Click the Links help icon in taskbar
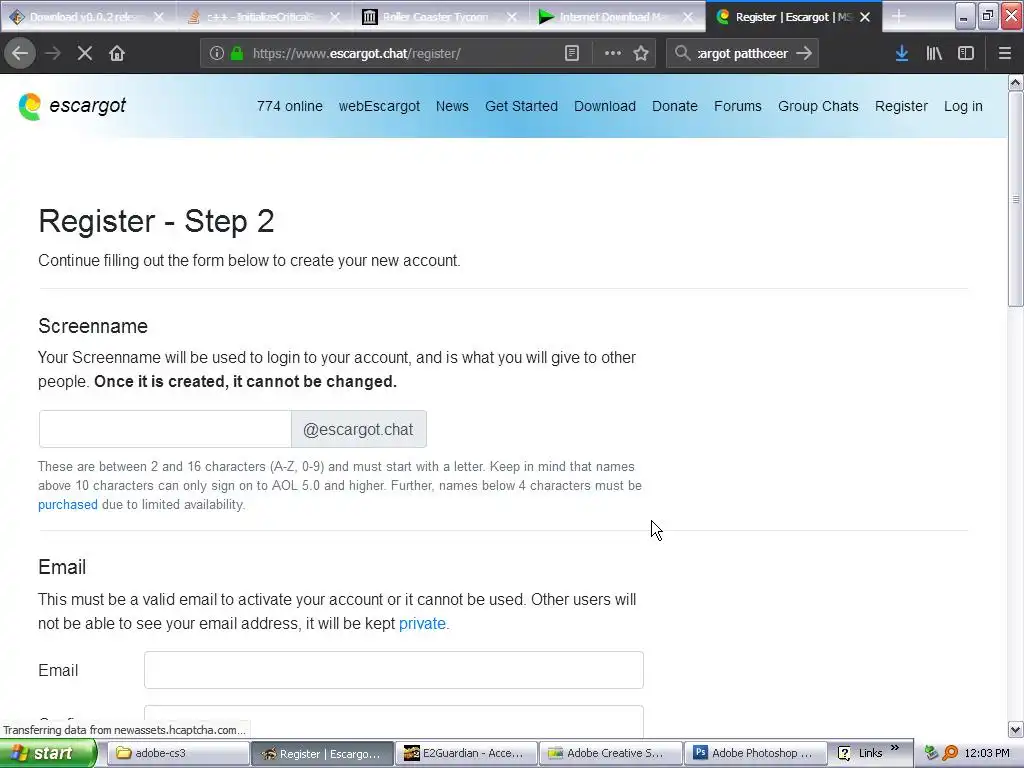Image resolution: width=1024 pixels, height=768 pixels. point(844,753)
